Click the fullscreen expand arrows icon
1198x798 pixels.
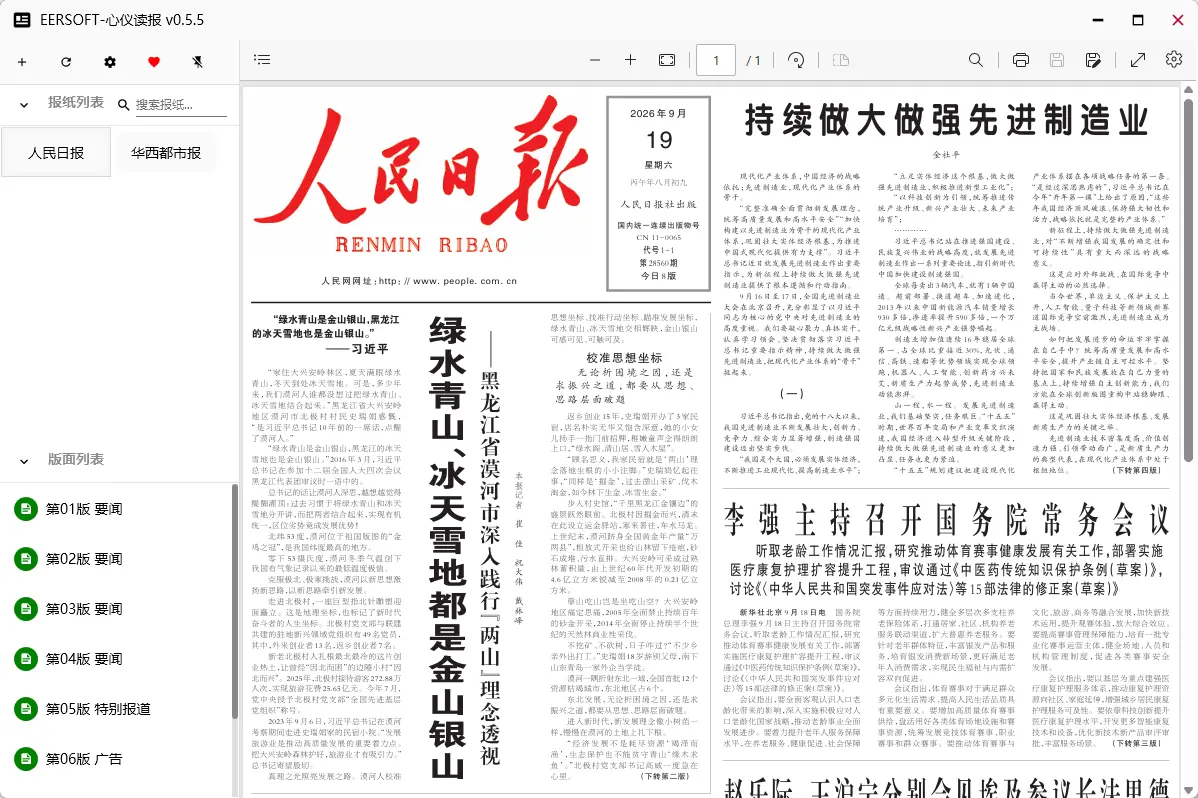tap(1138, 60)
